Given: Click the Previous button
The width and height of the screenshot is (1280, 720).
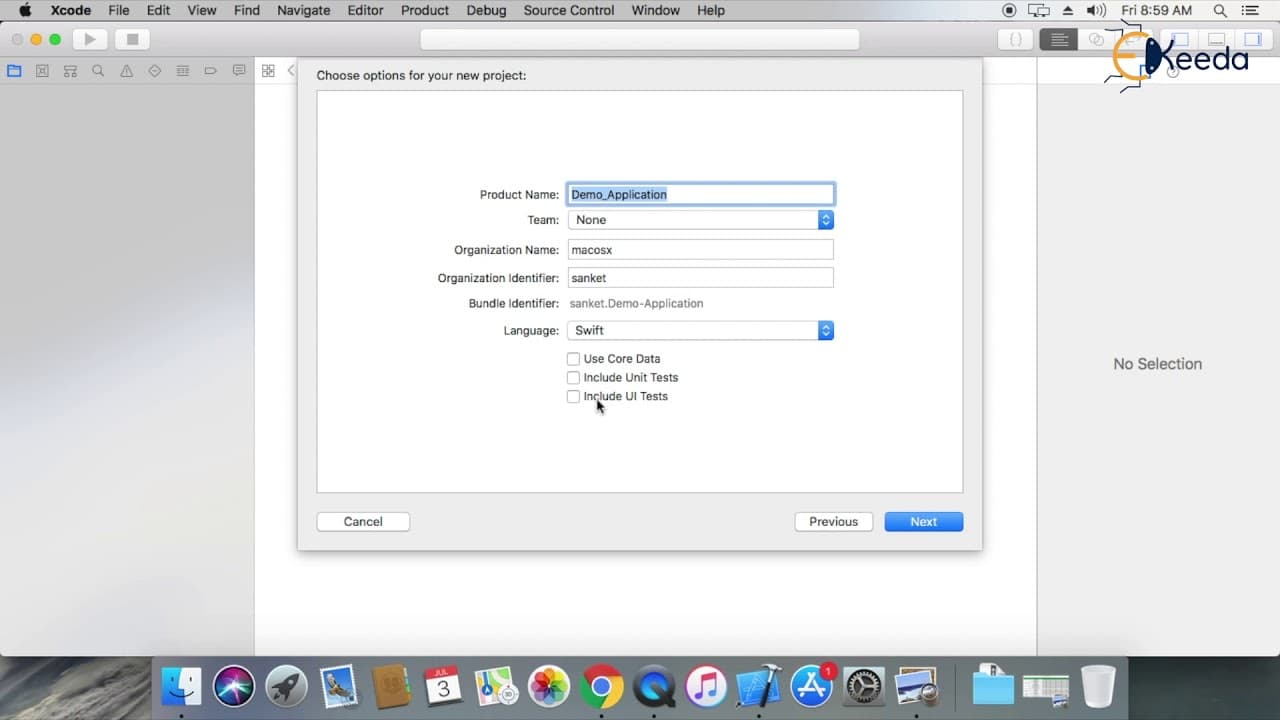Looking at the screenshot, I should pos(834,521).
